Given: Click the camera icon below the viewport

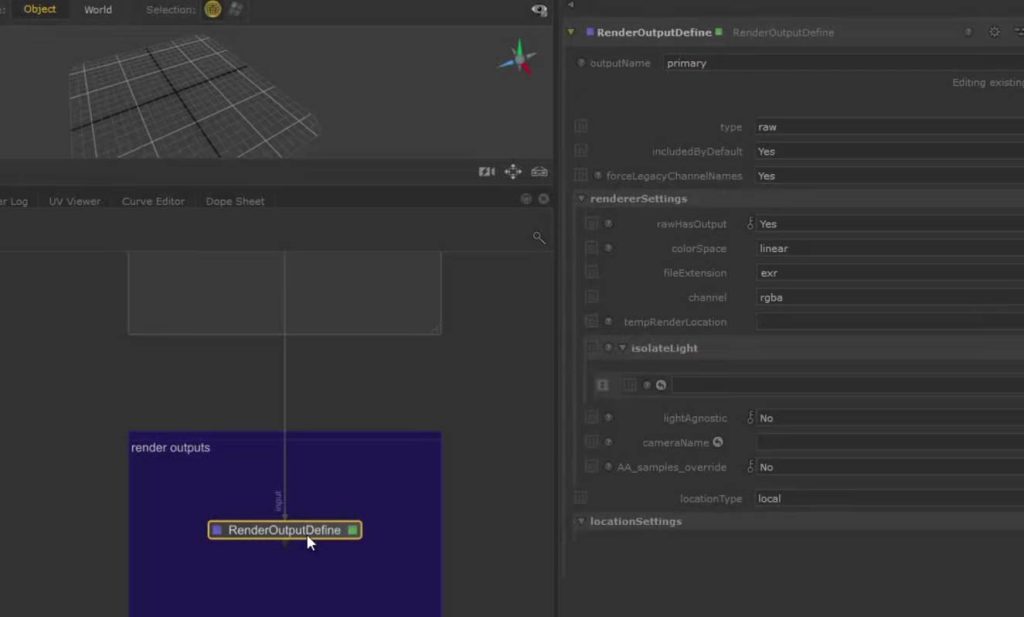Looking at the screenshot, I should pos(487,172).
